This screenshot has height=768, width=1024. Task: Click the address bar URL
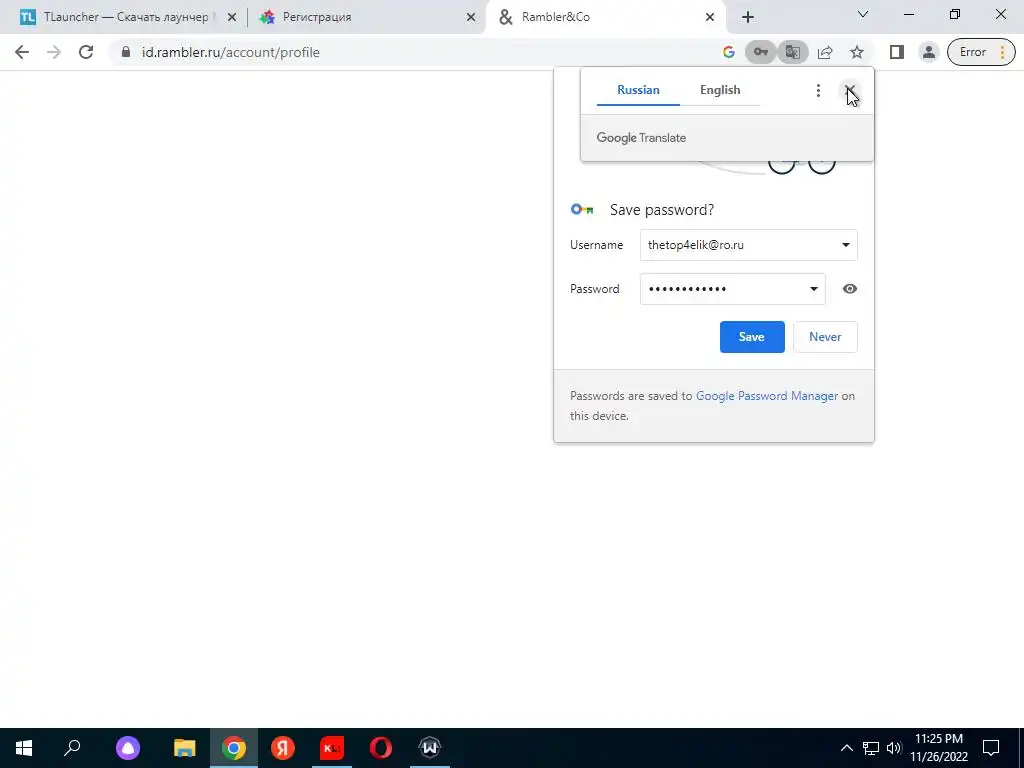(231, 52)
